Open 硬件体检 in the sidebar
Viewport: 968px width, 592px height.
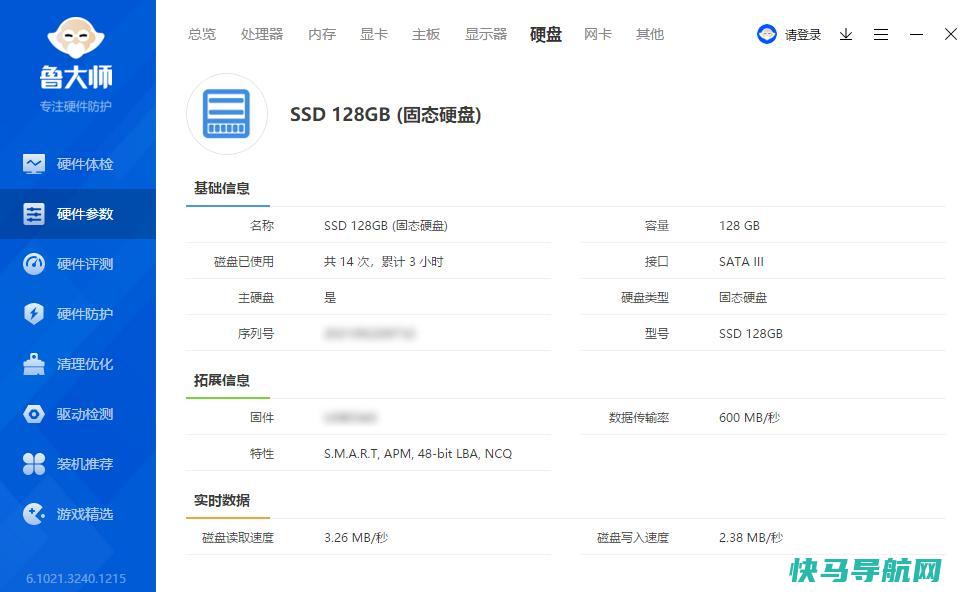click(85, 164)
